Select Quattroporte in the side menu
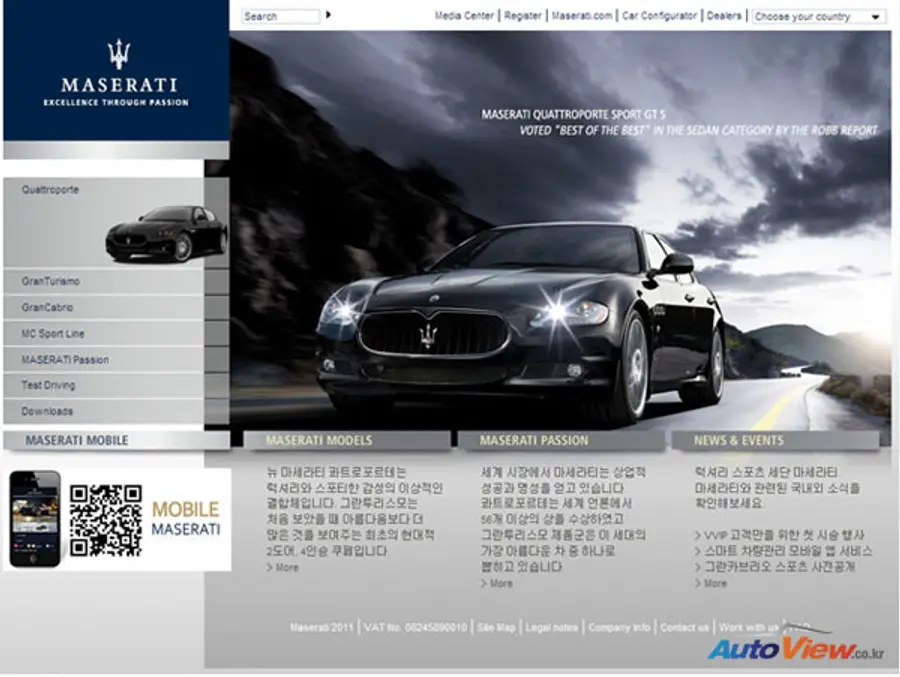This screenshot has height=677, width=900. [50, 189]
